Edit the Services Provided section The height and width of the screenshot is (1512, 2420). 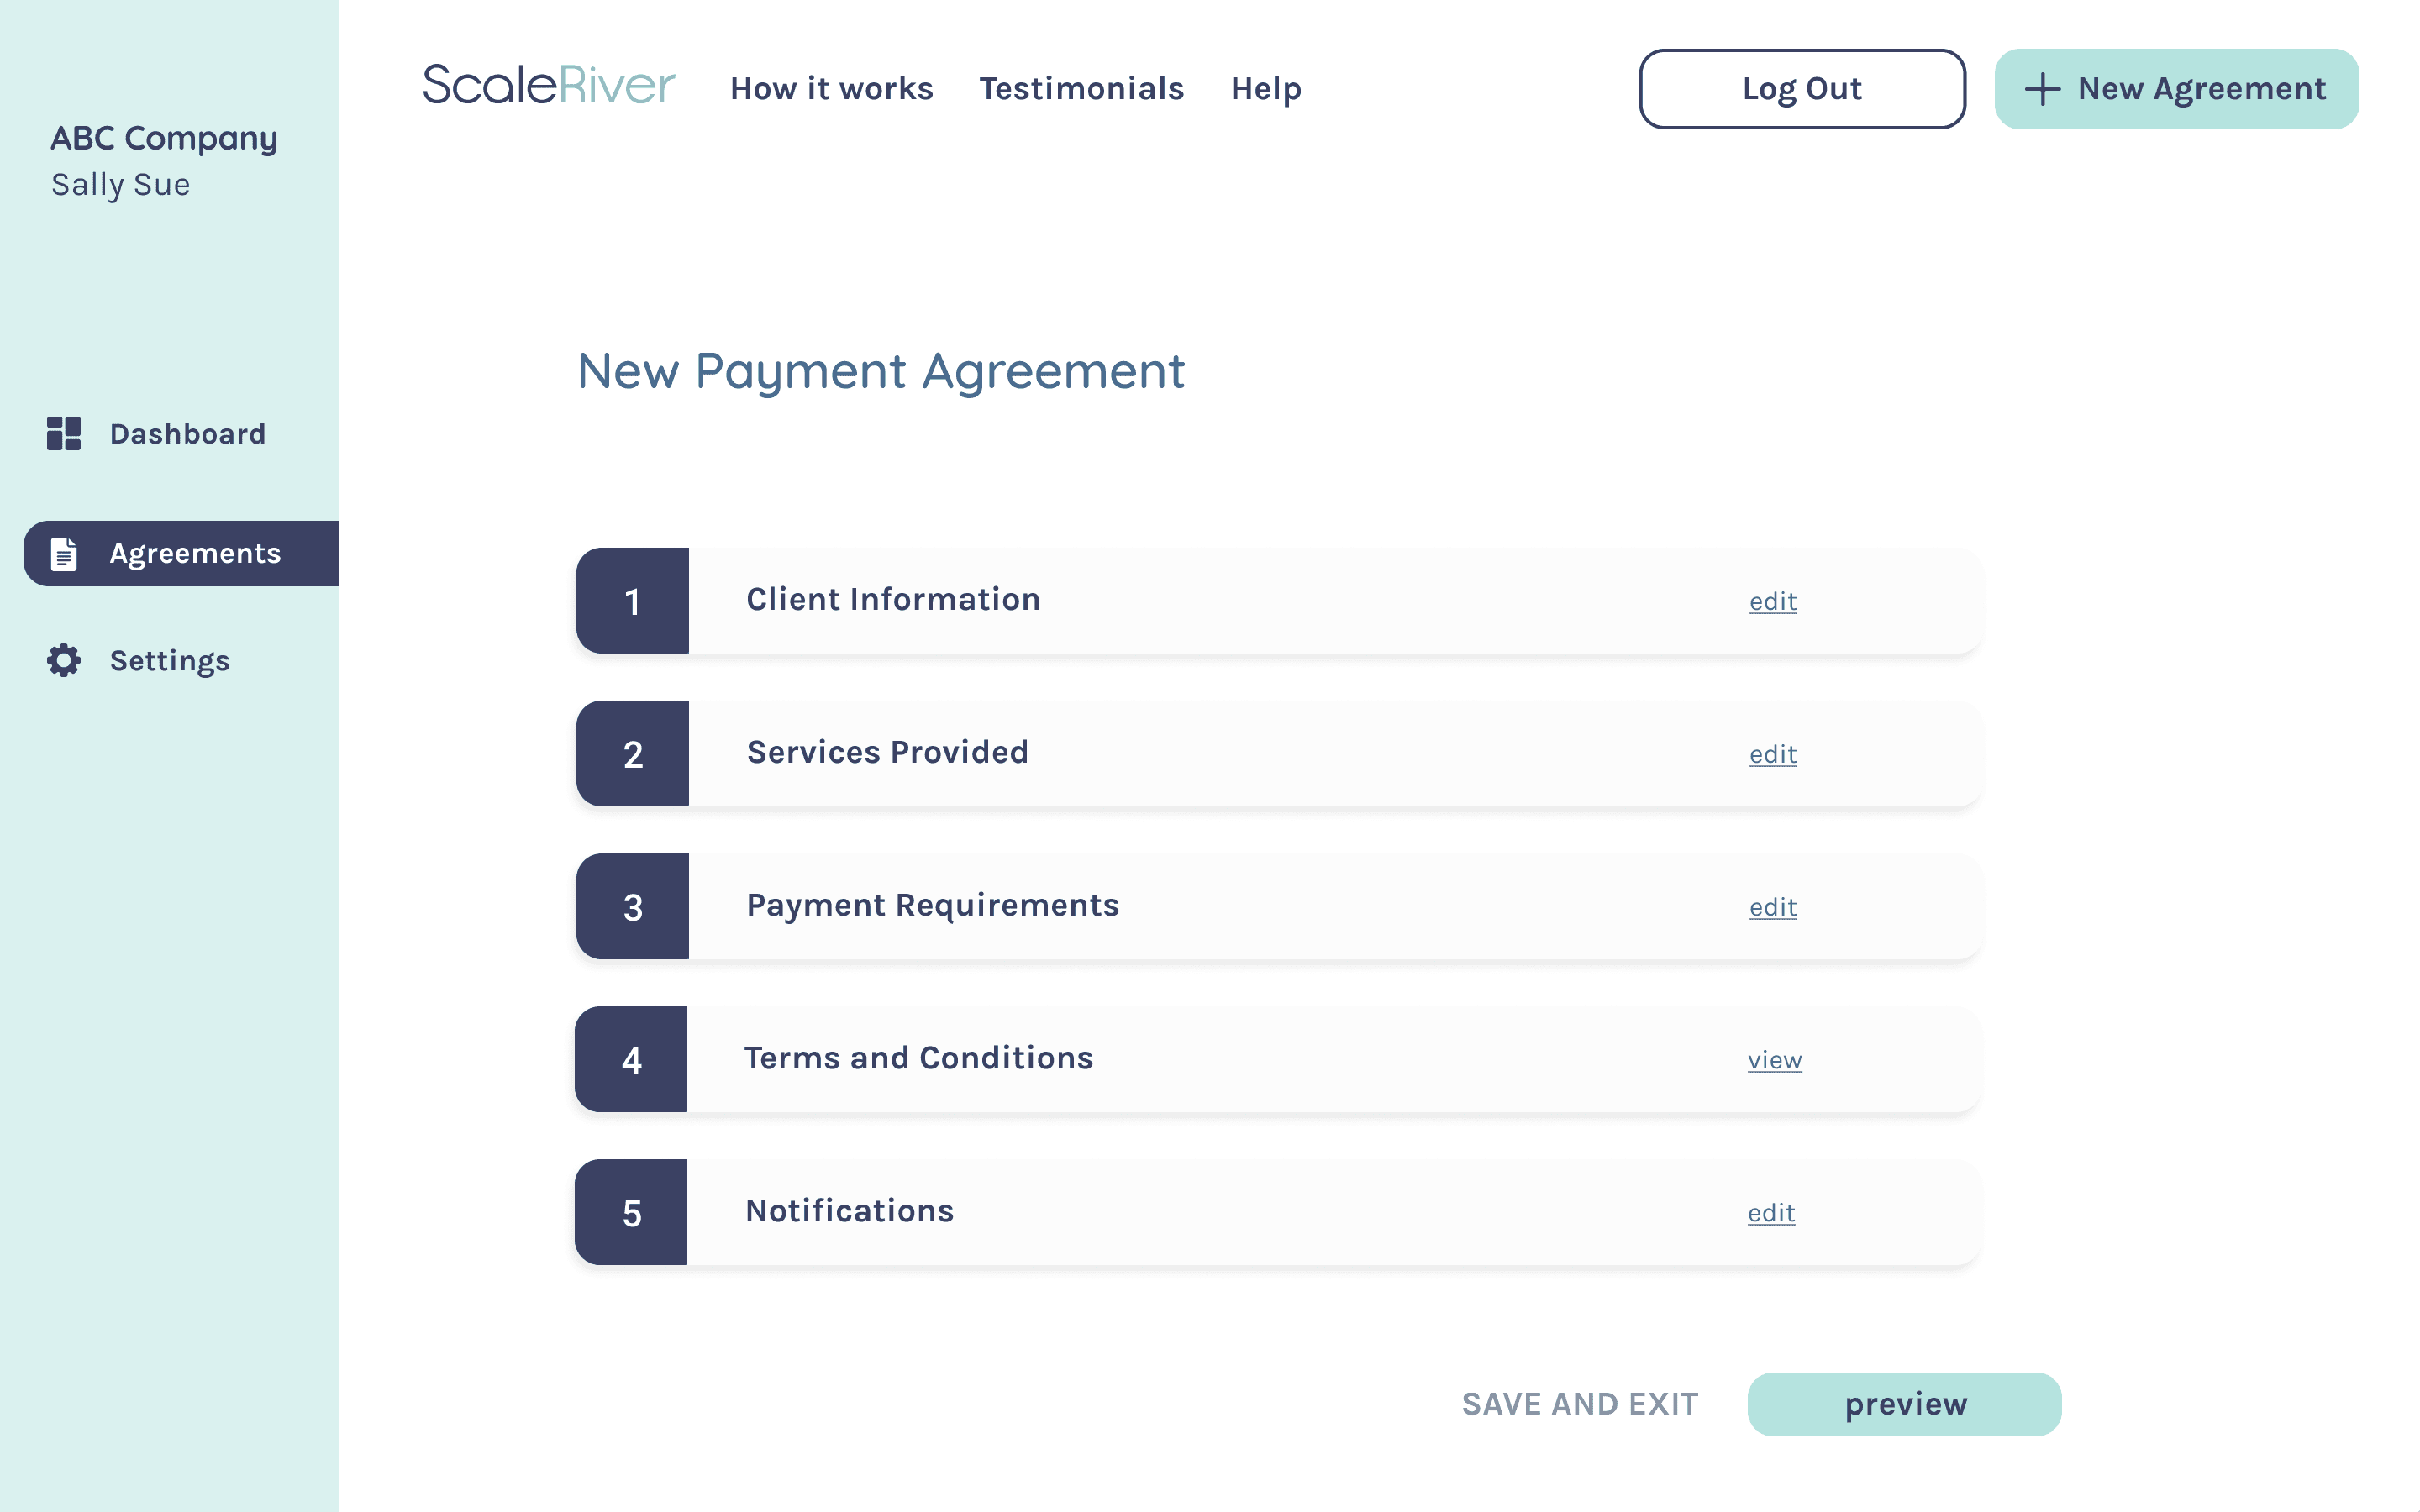click(x=1772, y=754)
